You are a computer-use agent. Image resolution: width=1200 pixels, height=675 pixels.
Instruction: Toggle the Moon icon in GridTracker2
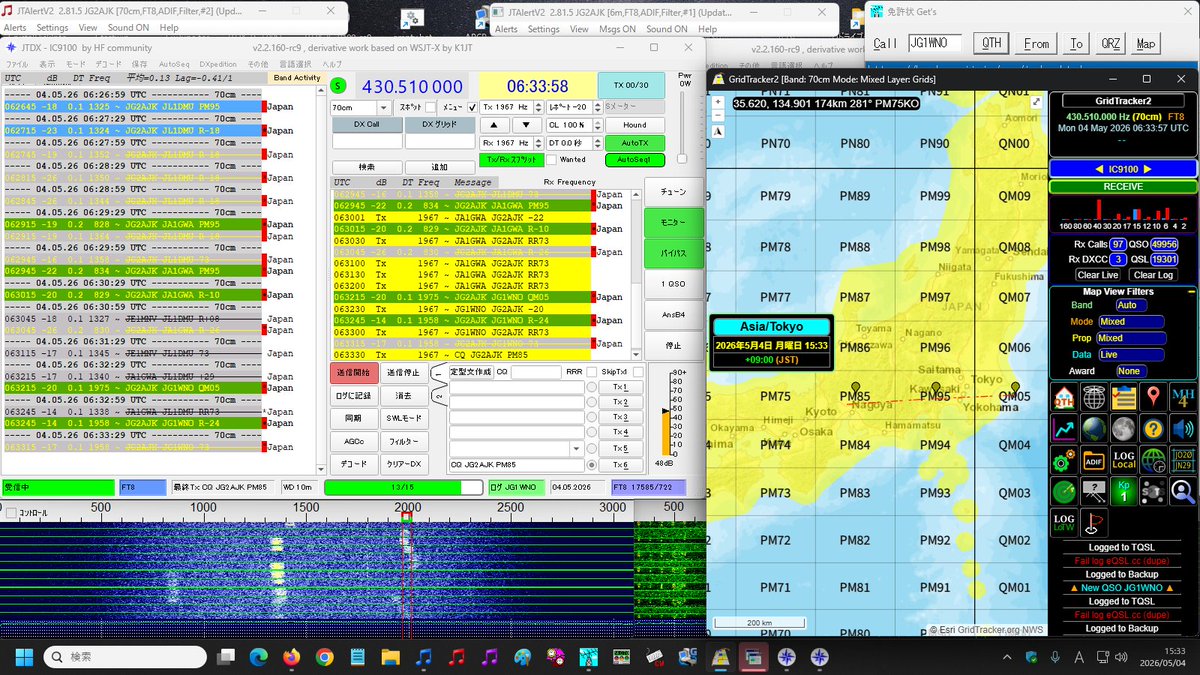(x=1124, y=429)
